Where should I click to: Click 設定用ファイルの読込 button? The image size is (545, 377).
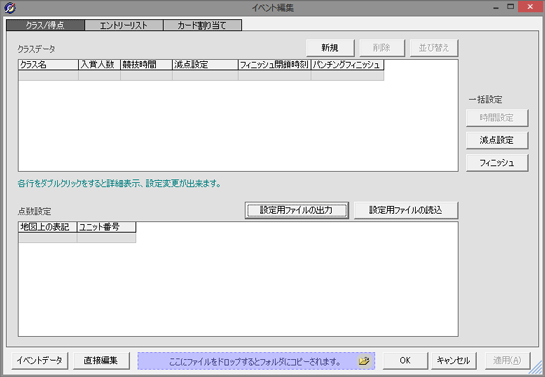coord(406,210)
